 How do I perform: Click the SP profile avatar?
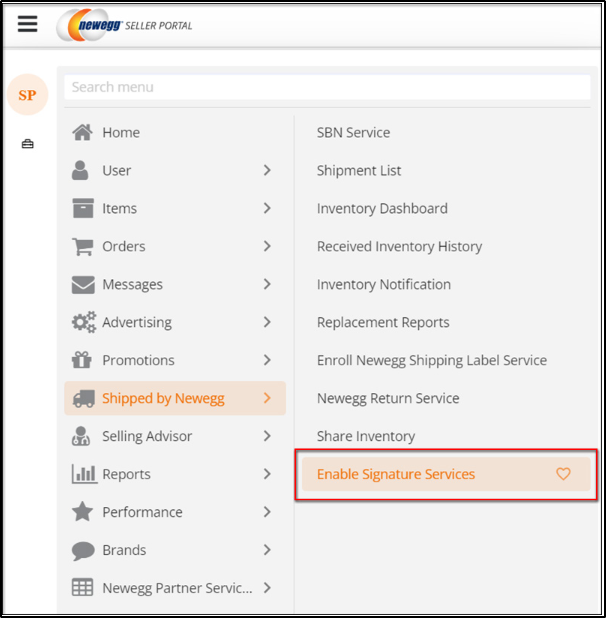coord(28,95)
